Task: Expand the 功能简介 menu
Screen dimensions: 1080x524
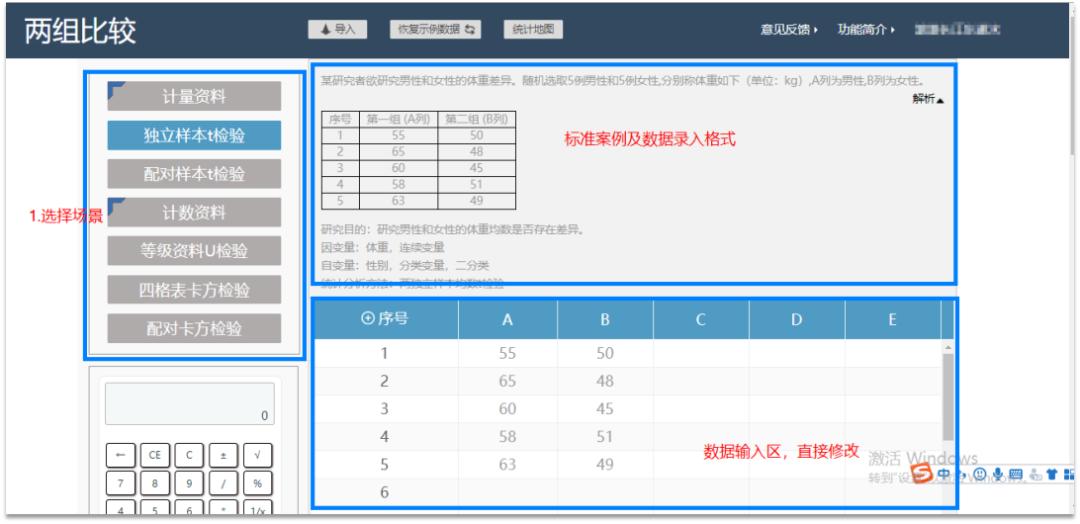Action: click(x=866, y=30)
